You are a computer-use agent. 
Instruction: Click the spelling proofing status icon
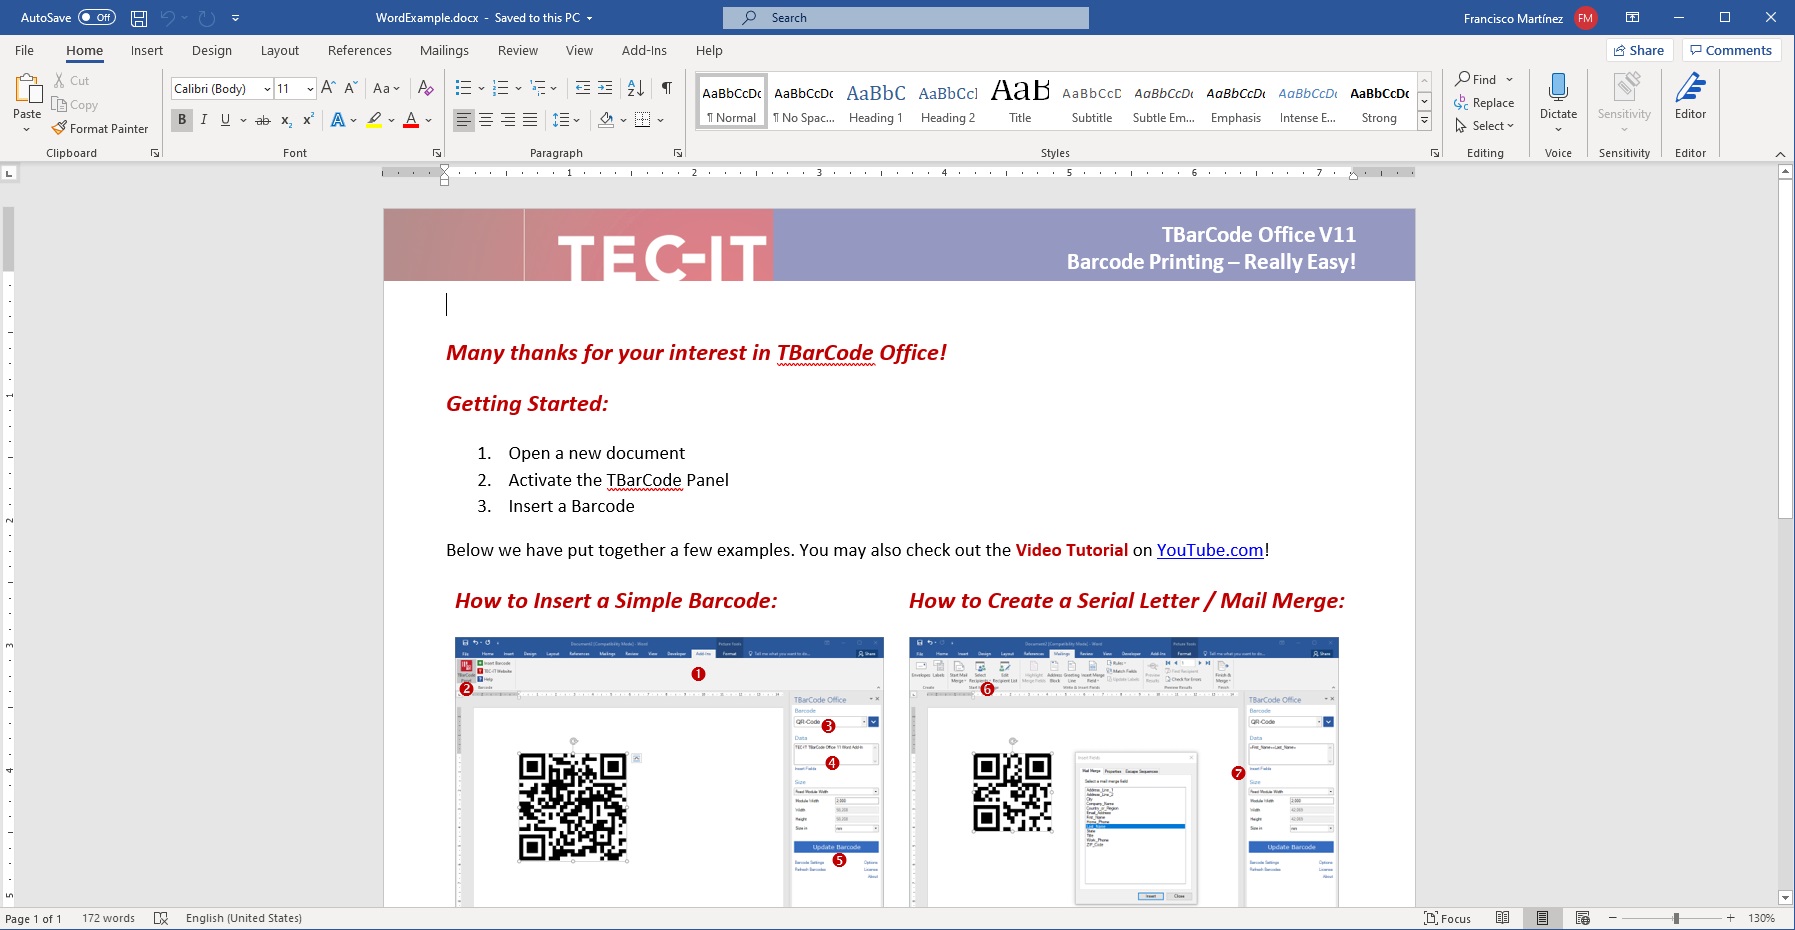point(161,918)
